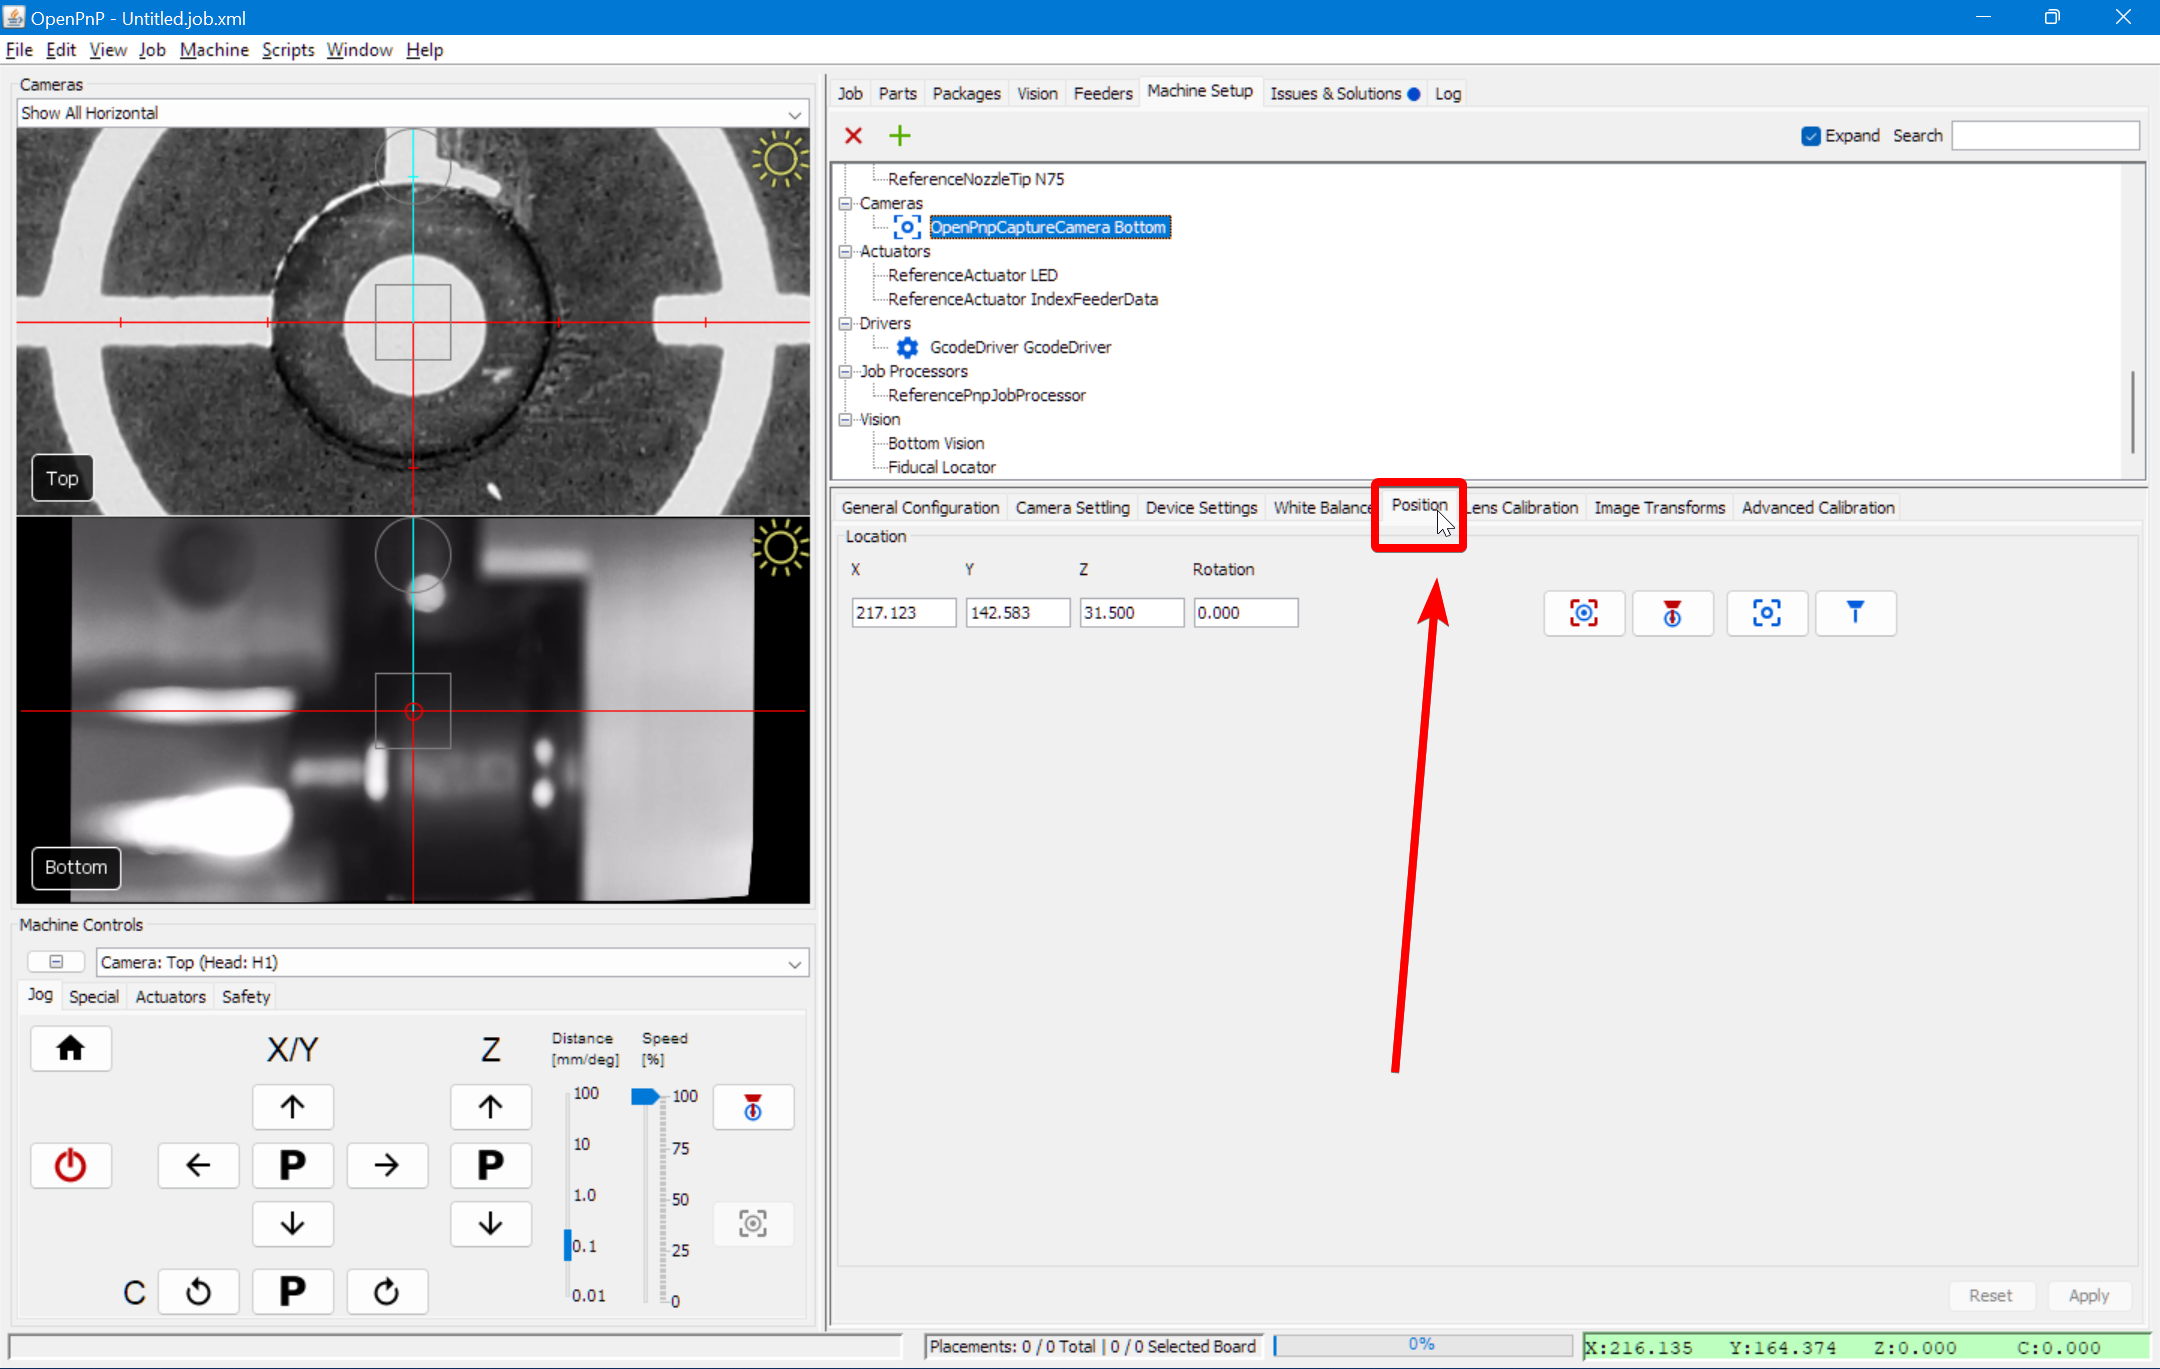Toggle the machine power button
The image size is (2160, 1369).
point(70,1164)
